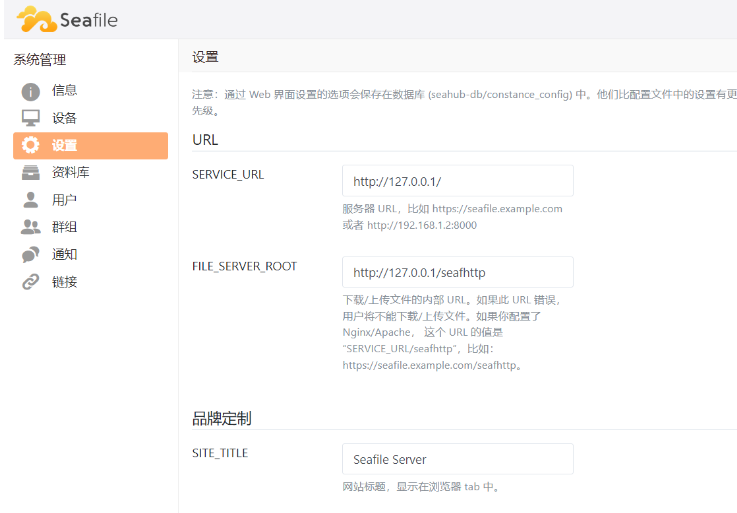Click the 网站标题 tab hint text
737x513 pixels.
tap(421, 487)
